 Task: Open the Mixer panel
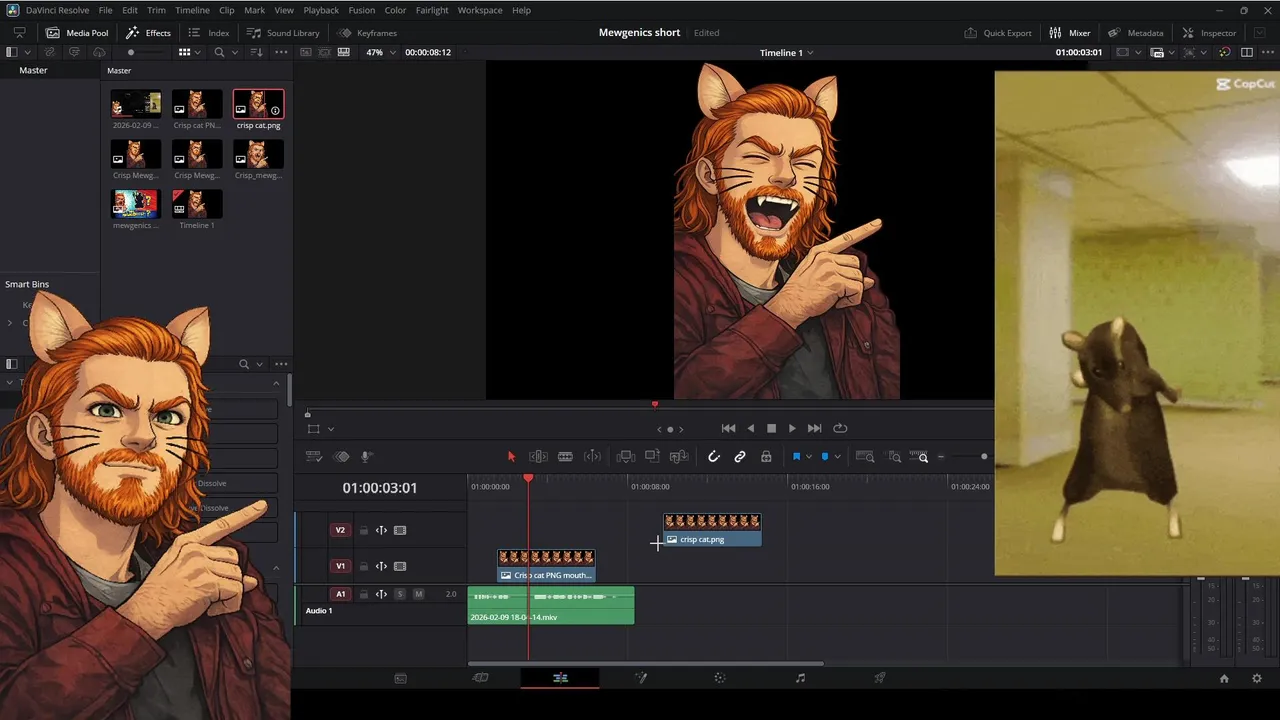pyautogui.click(x=1069, y=33)
